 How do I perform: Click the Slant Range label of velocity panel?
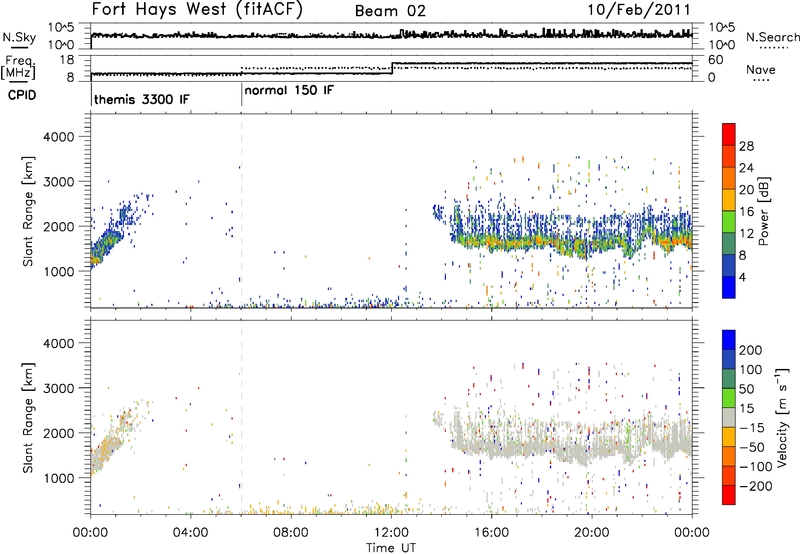29,418
